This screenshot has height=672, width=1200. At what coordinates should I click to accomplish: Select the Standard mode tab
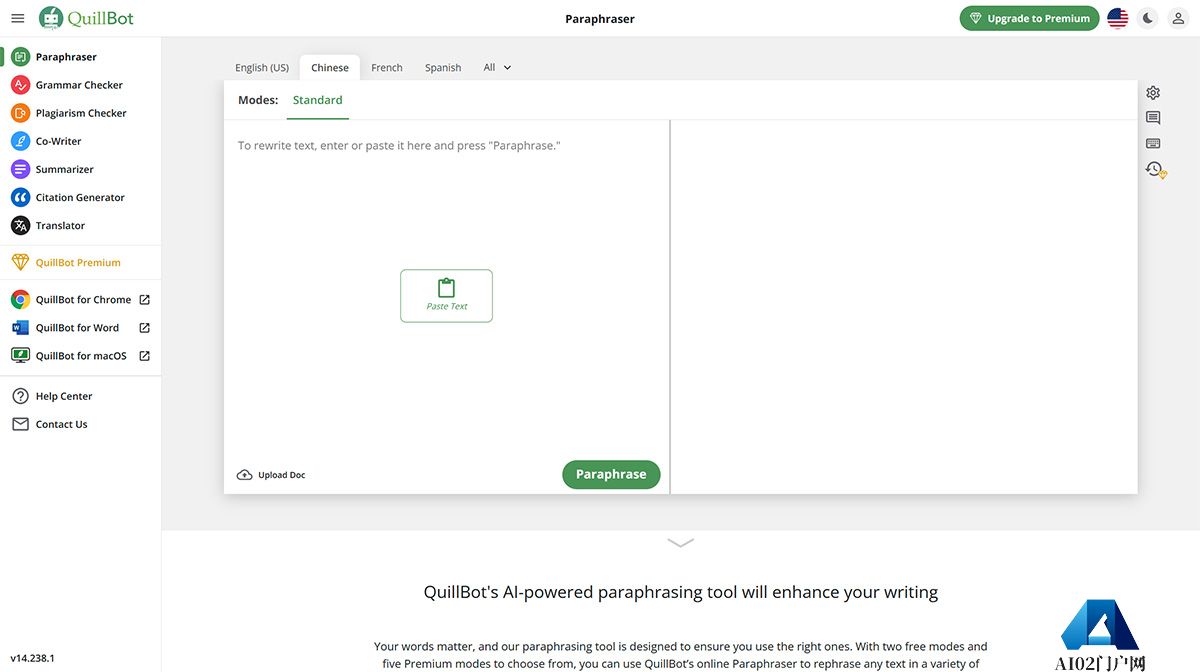click(318, 100)
